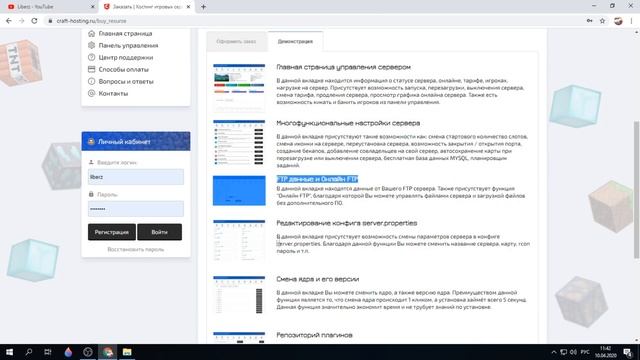The height and width of the screenshot is (360, 640).
Task: Open the saved passwords key icon
Action: (x=589, y=20)
